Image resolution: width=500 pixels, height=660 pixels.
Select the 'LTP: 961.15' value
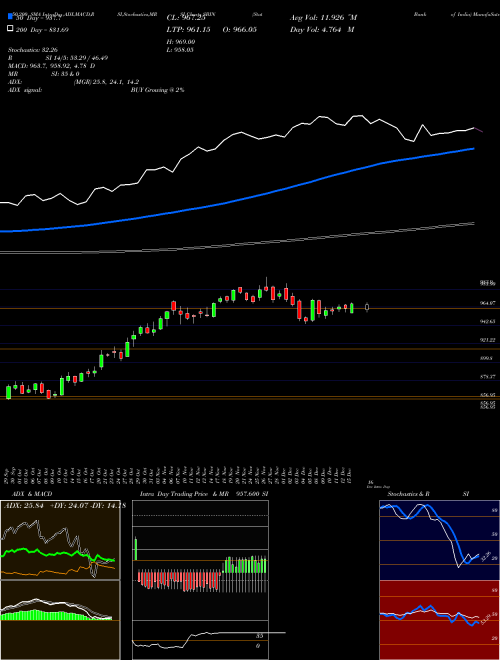tap(189, 30)
